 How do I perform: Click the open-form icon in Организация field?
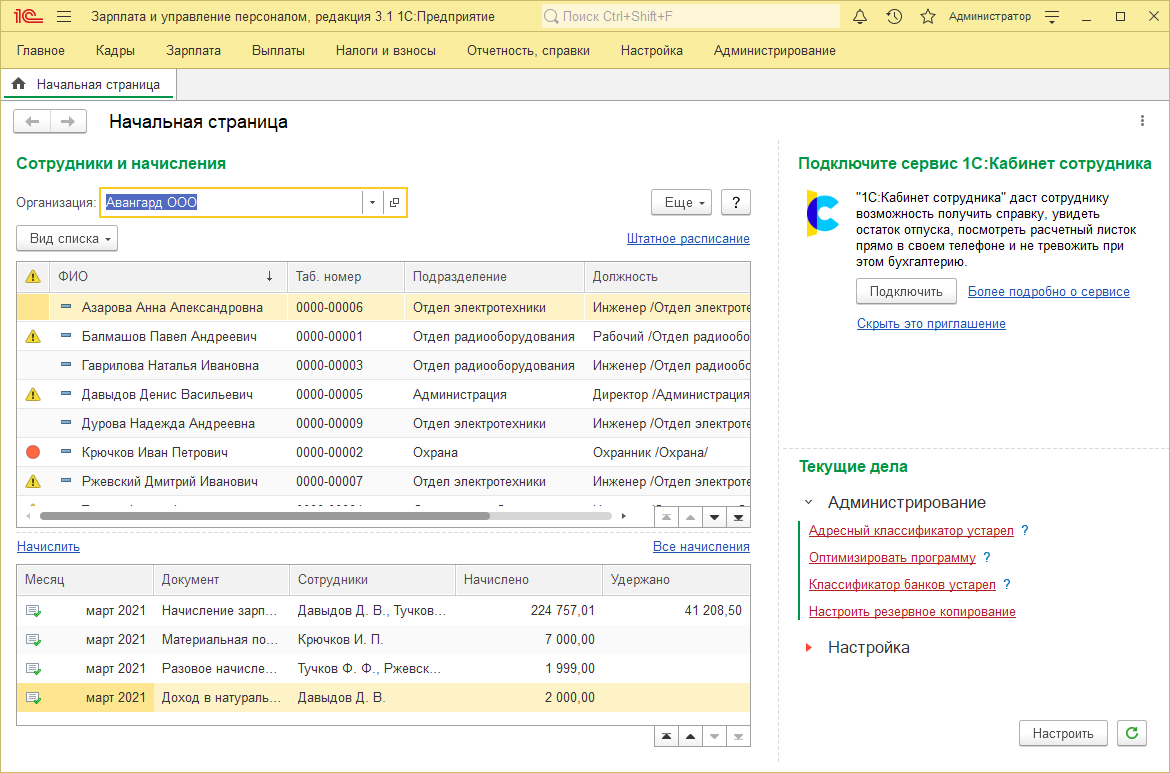point(395,203)
